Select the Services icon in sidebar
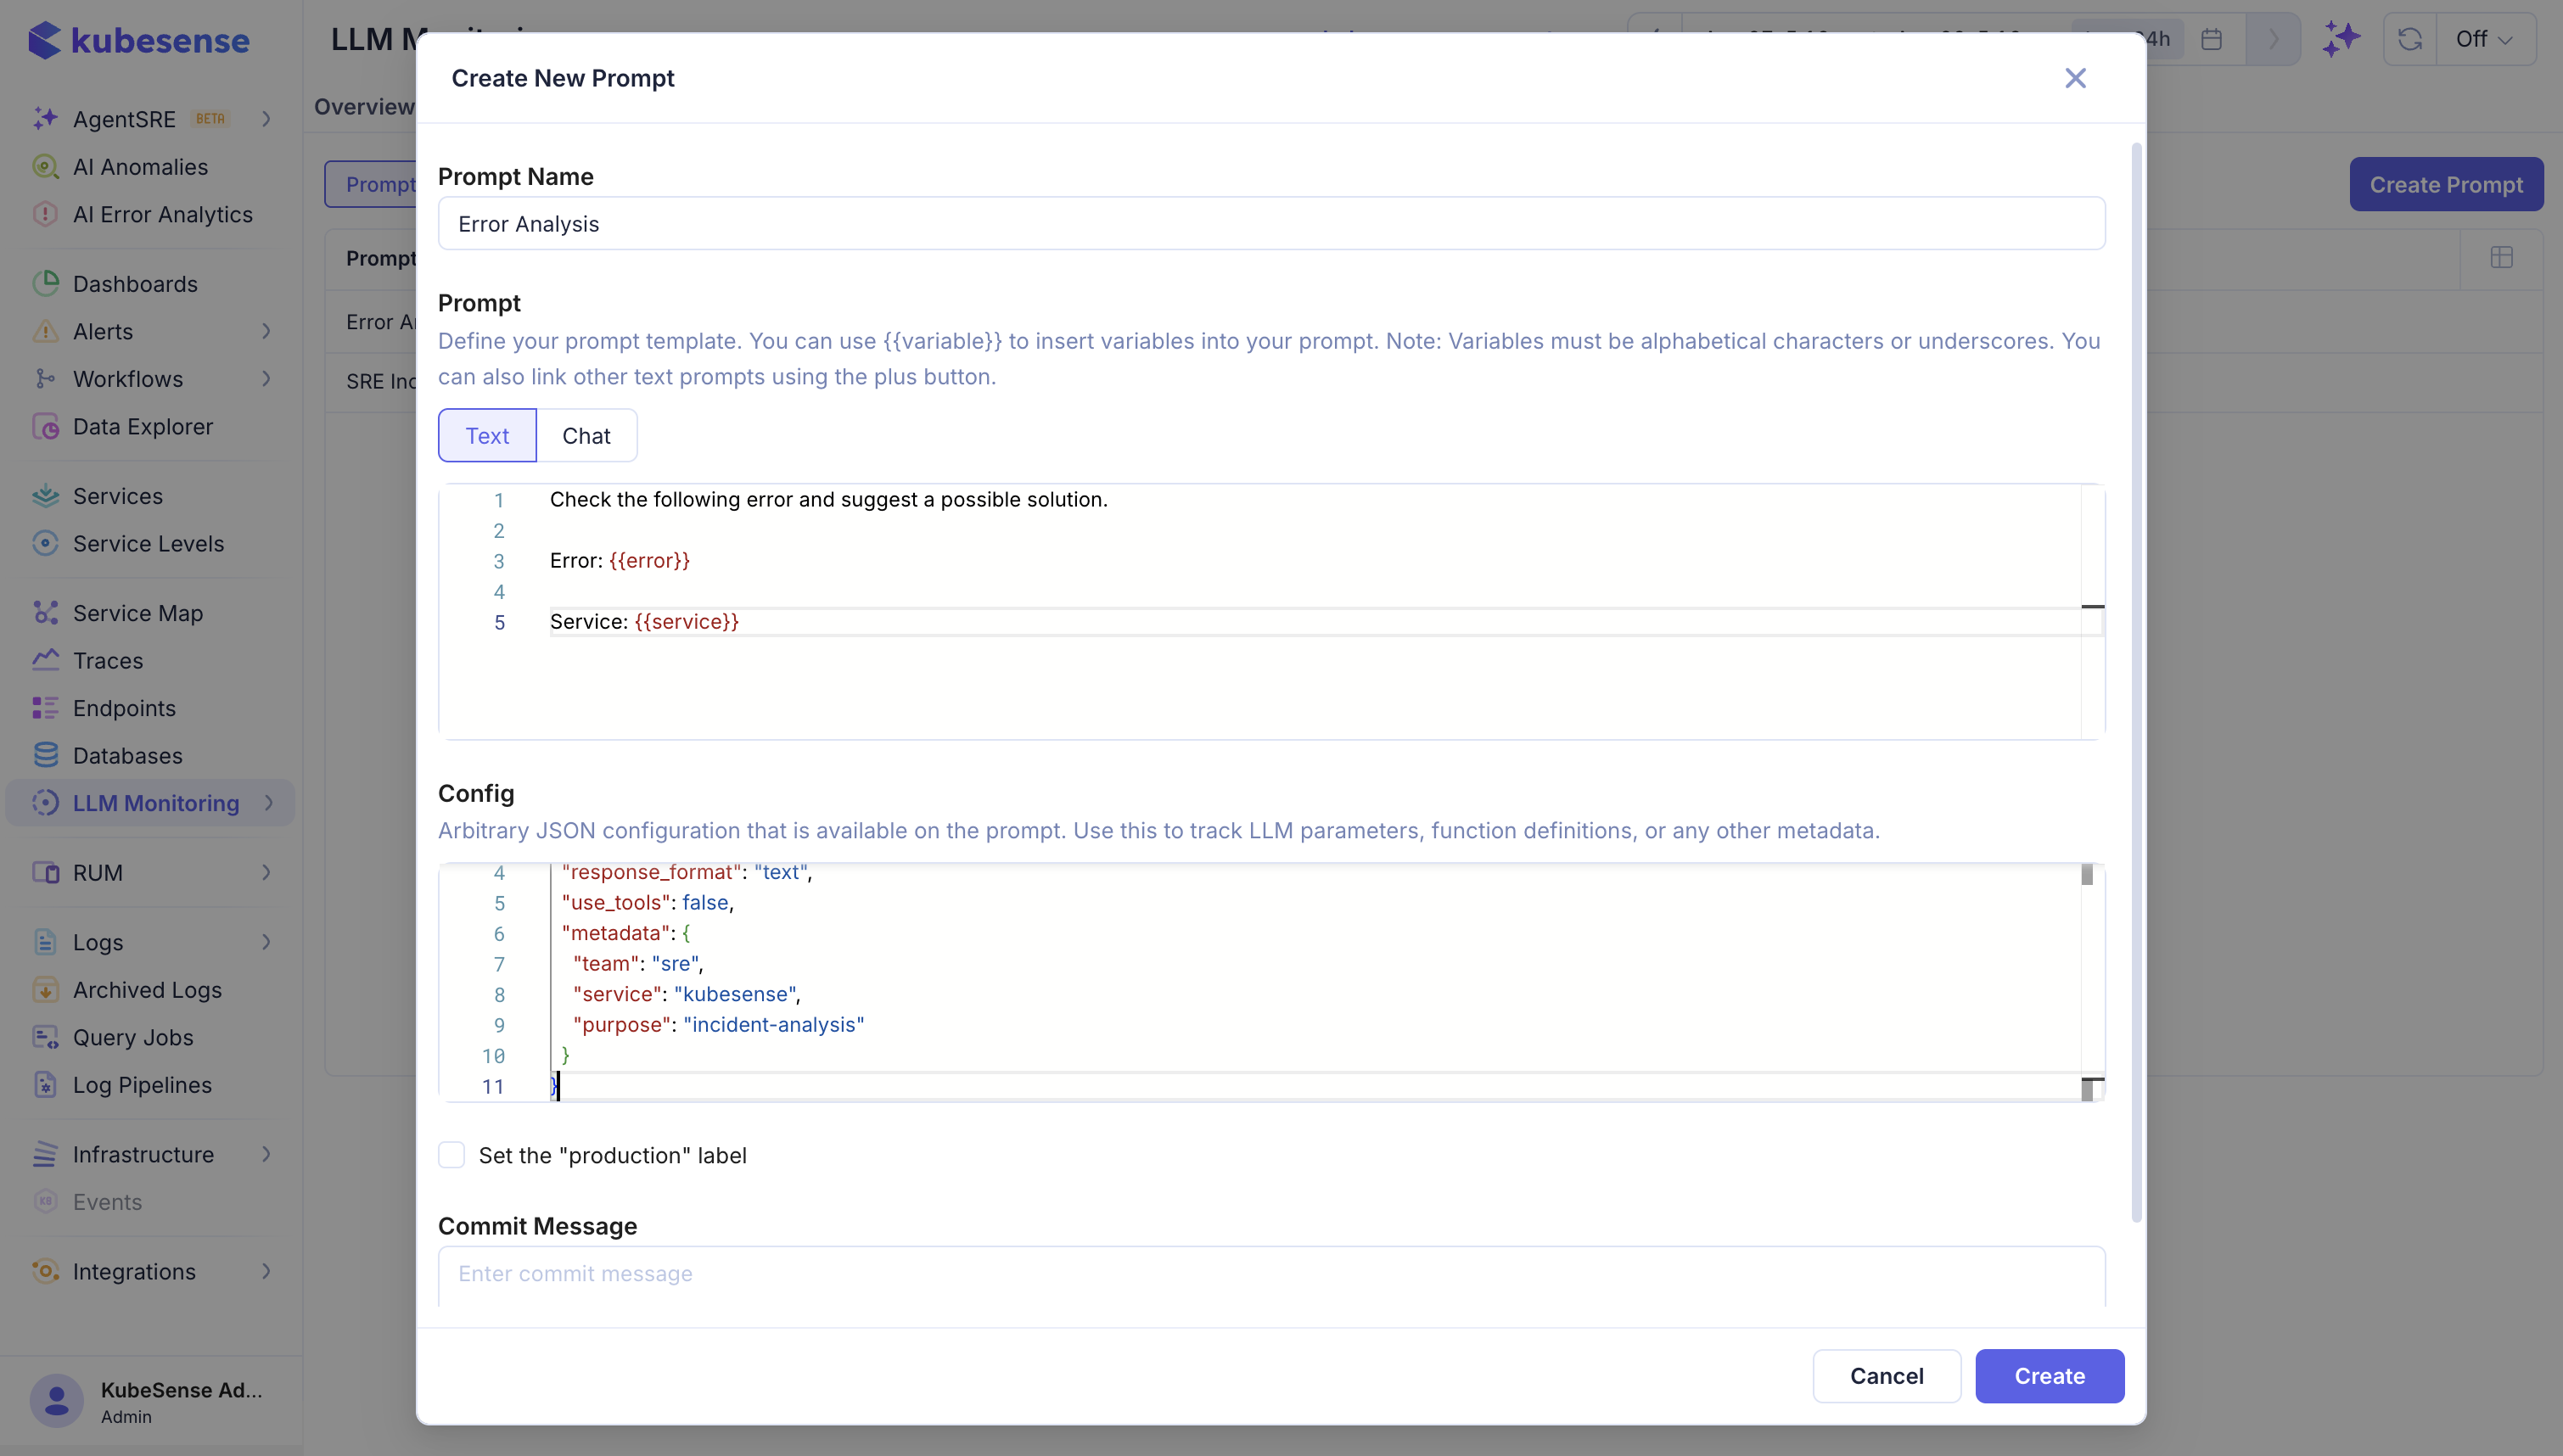Viewport: 2563px width, 1456px height. tap(45, 495)
